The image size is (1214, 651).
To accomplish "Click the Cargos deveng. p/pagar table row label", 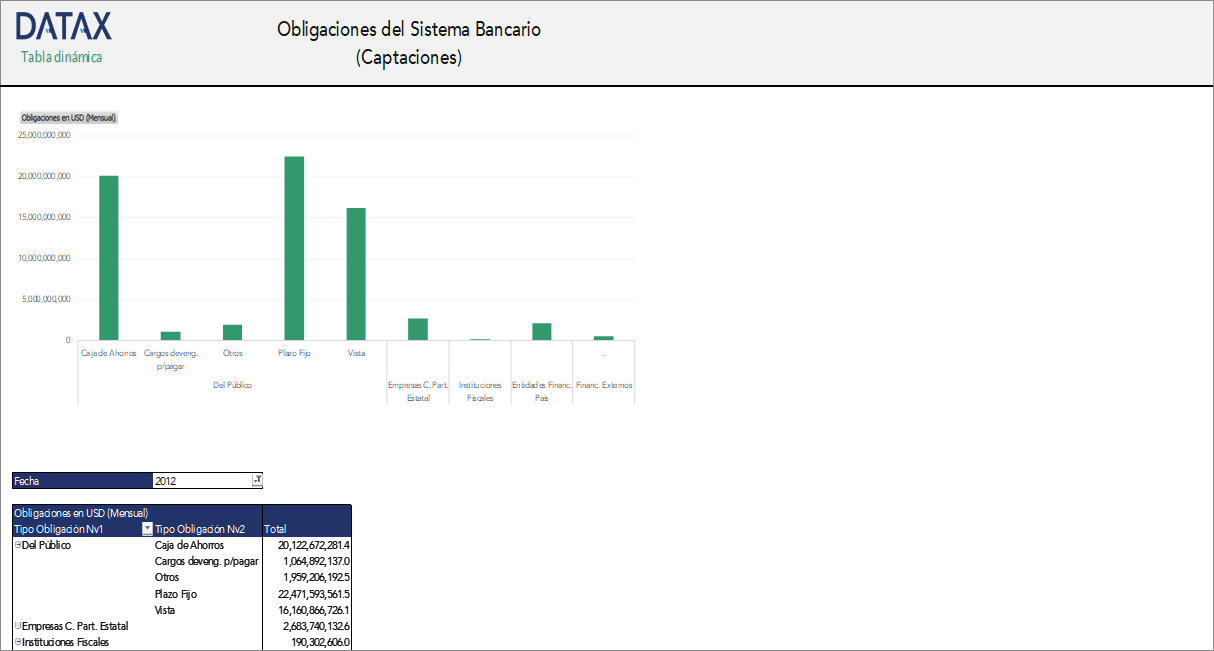I will (206, 561).
